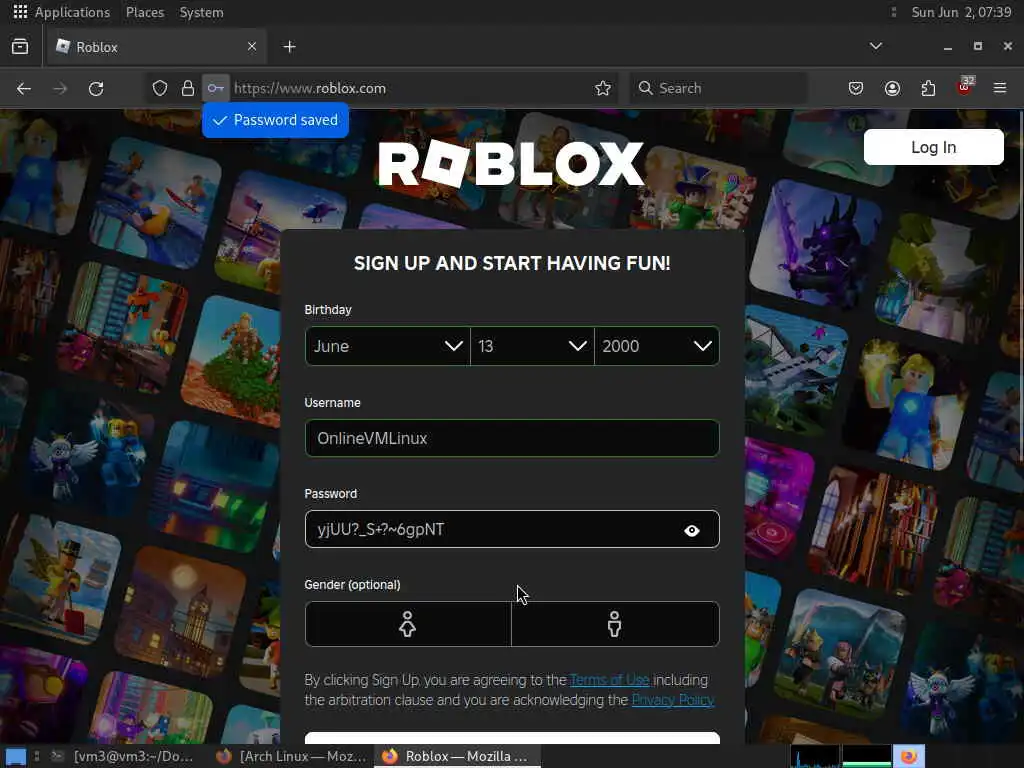Switch to the vm3 terminal taskbar item

(123, 756)
